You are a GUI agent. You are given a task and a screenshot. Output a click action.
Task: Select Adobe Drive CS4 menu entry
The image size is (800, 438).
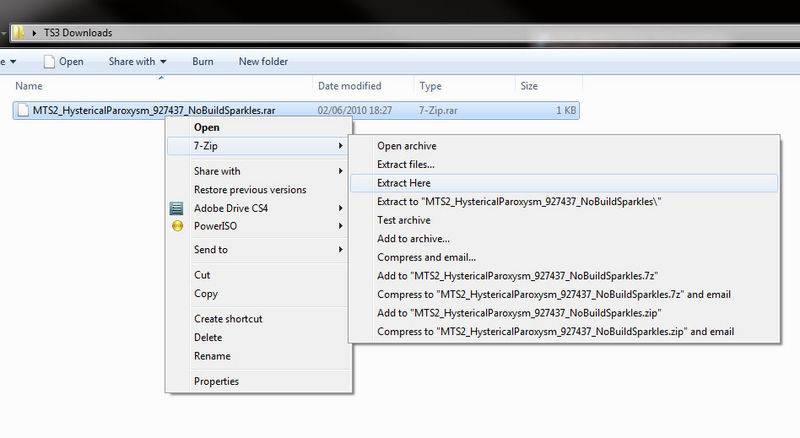point(231,208)
